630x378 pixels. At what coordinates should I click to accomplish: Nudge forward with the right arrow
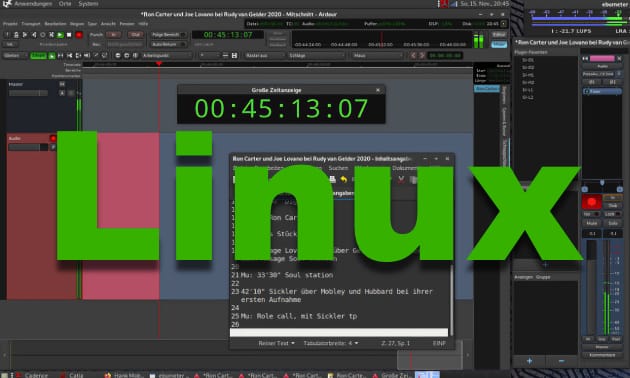(422, 55)
